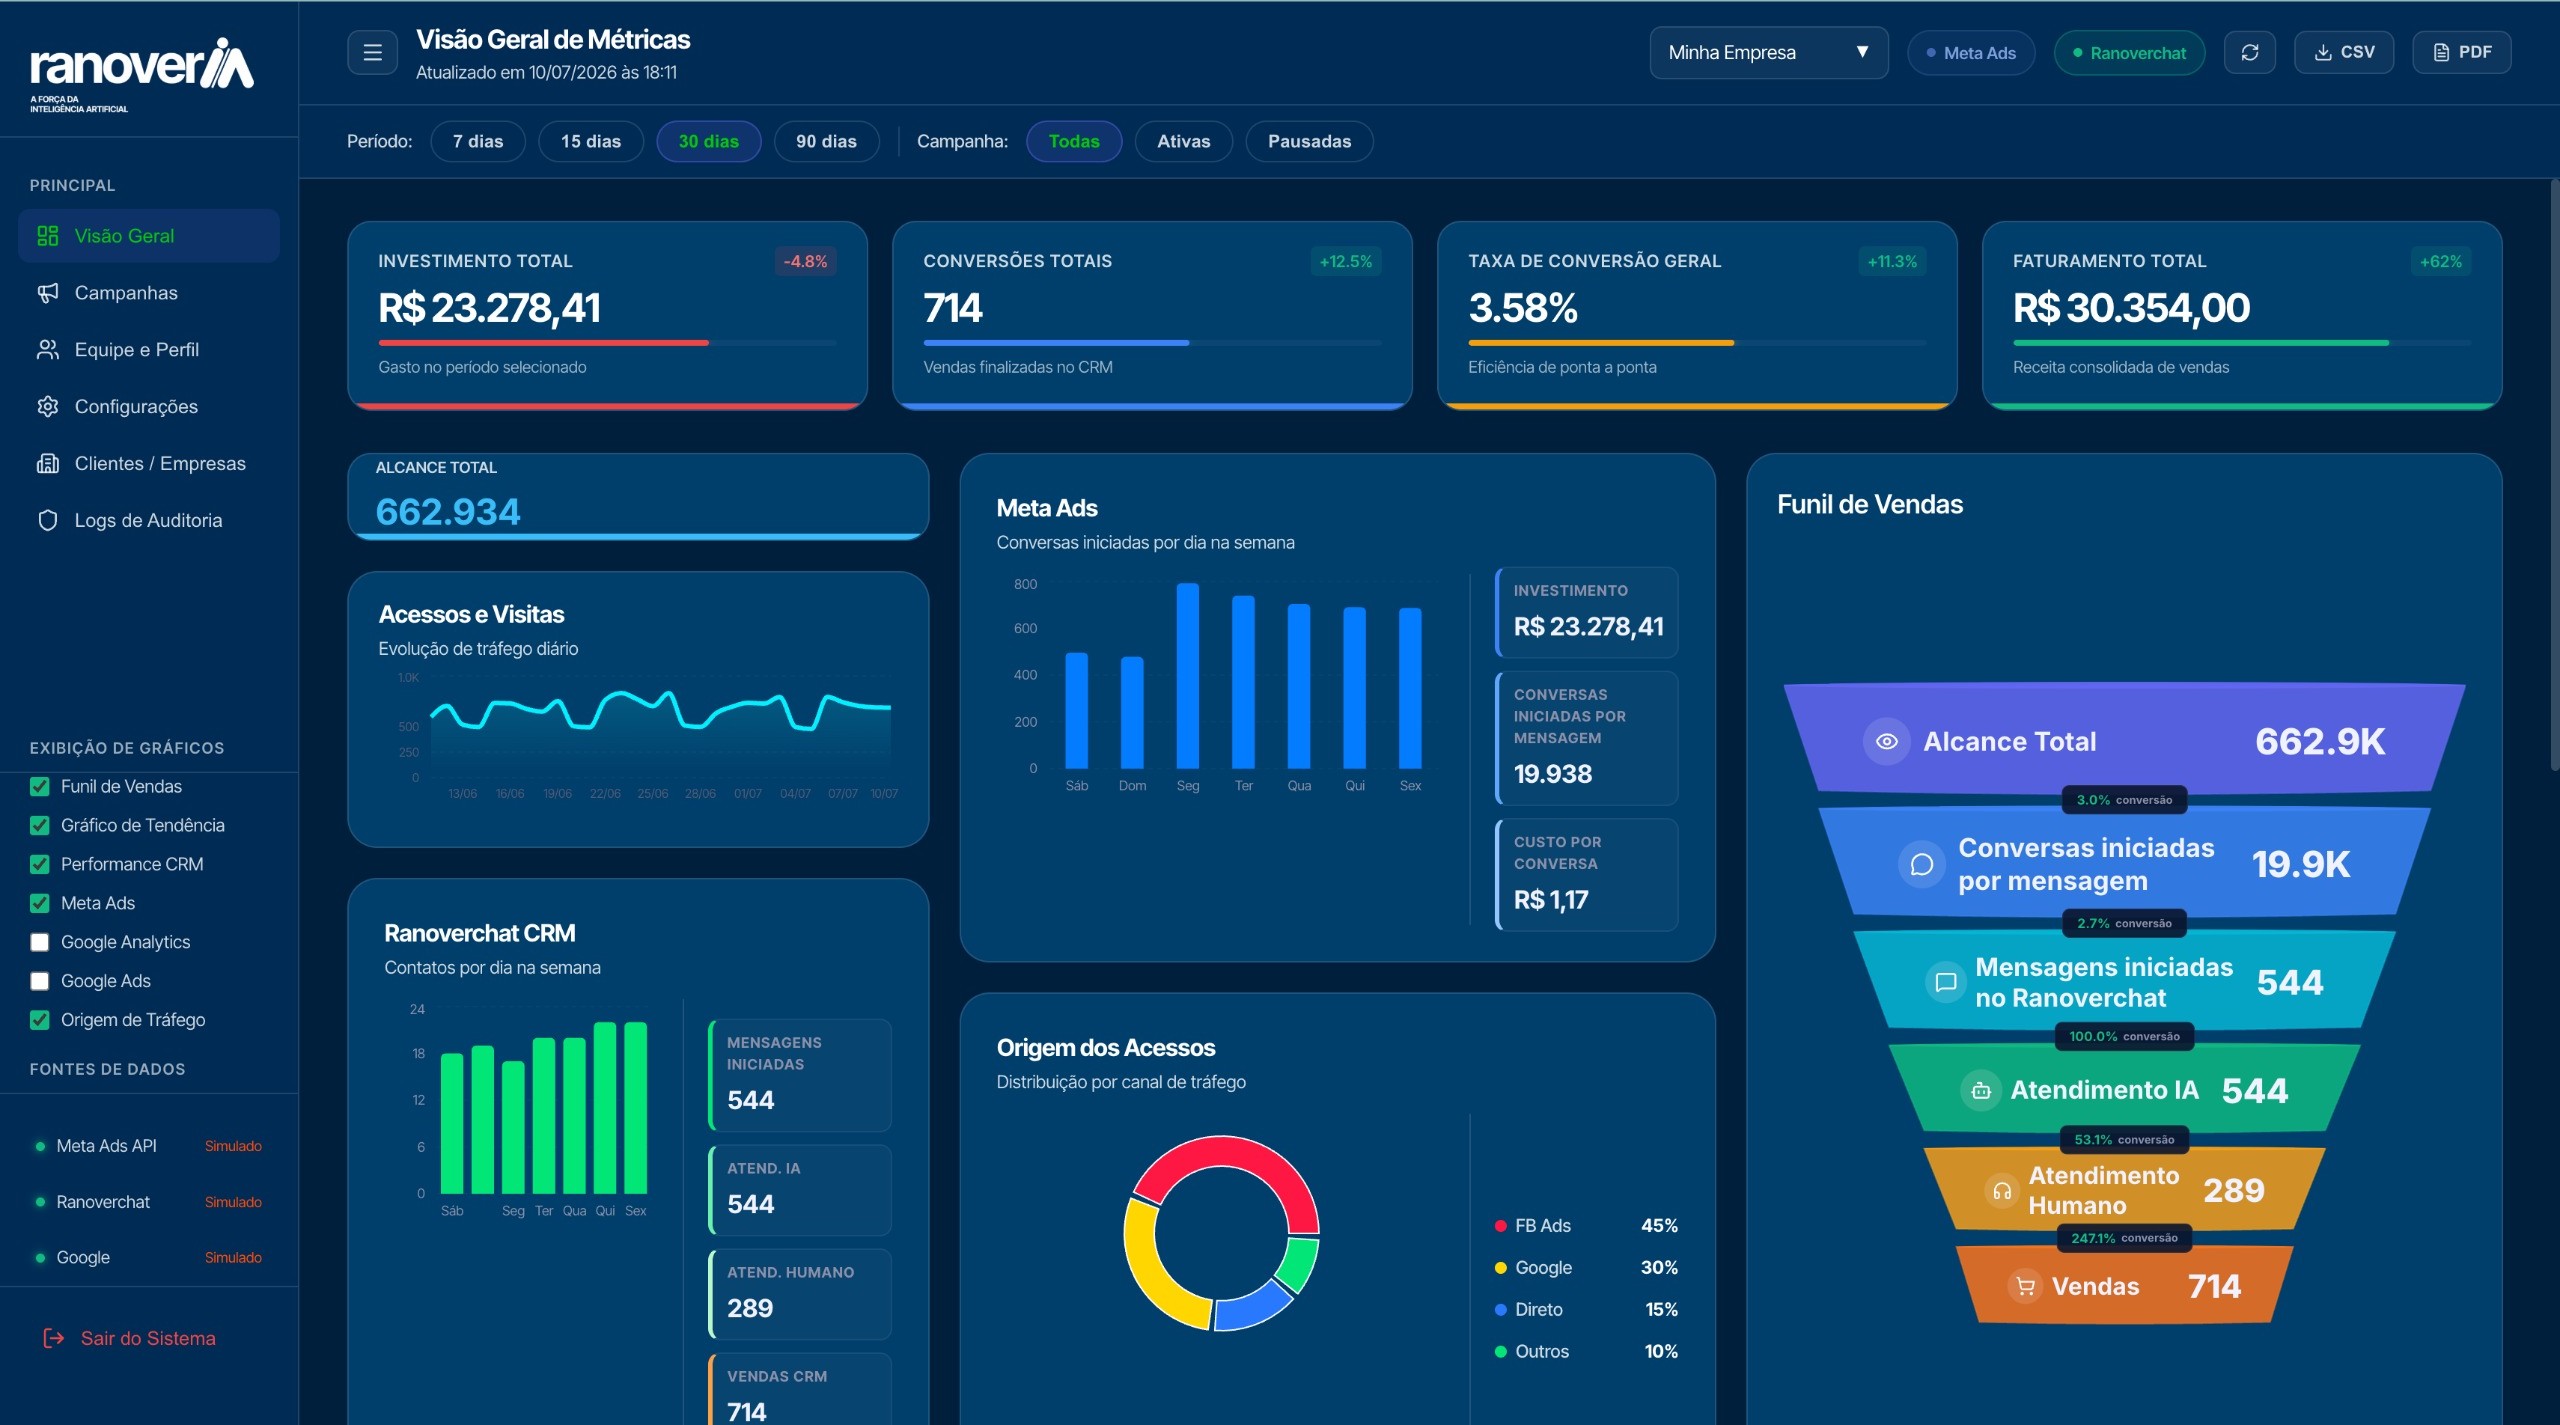Click the Vendas 714 funnel stage
Image resolution: width=2560 pixels, height=1425 pixels.
pos(2125,1286)
